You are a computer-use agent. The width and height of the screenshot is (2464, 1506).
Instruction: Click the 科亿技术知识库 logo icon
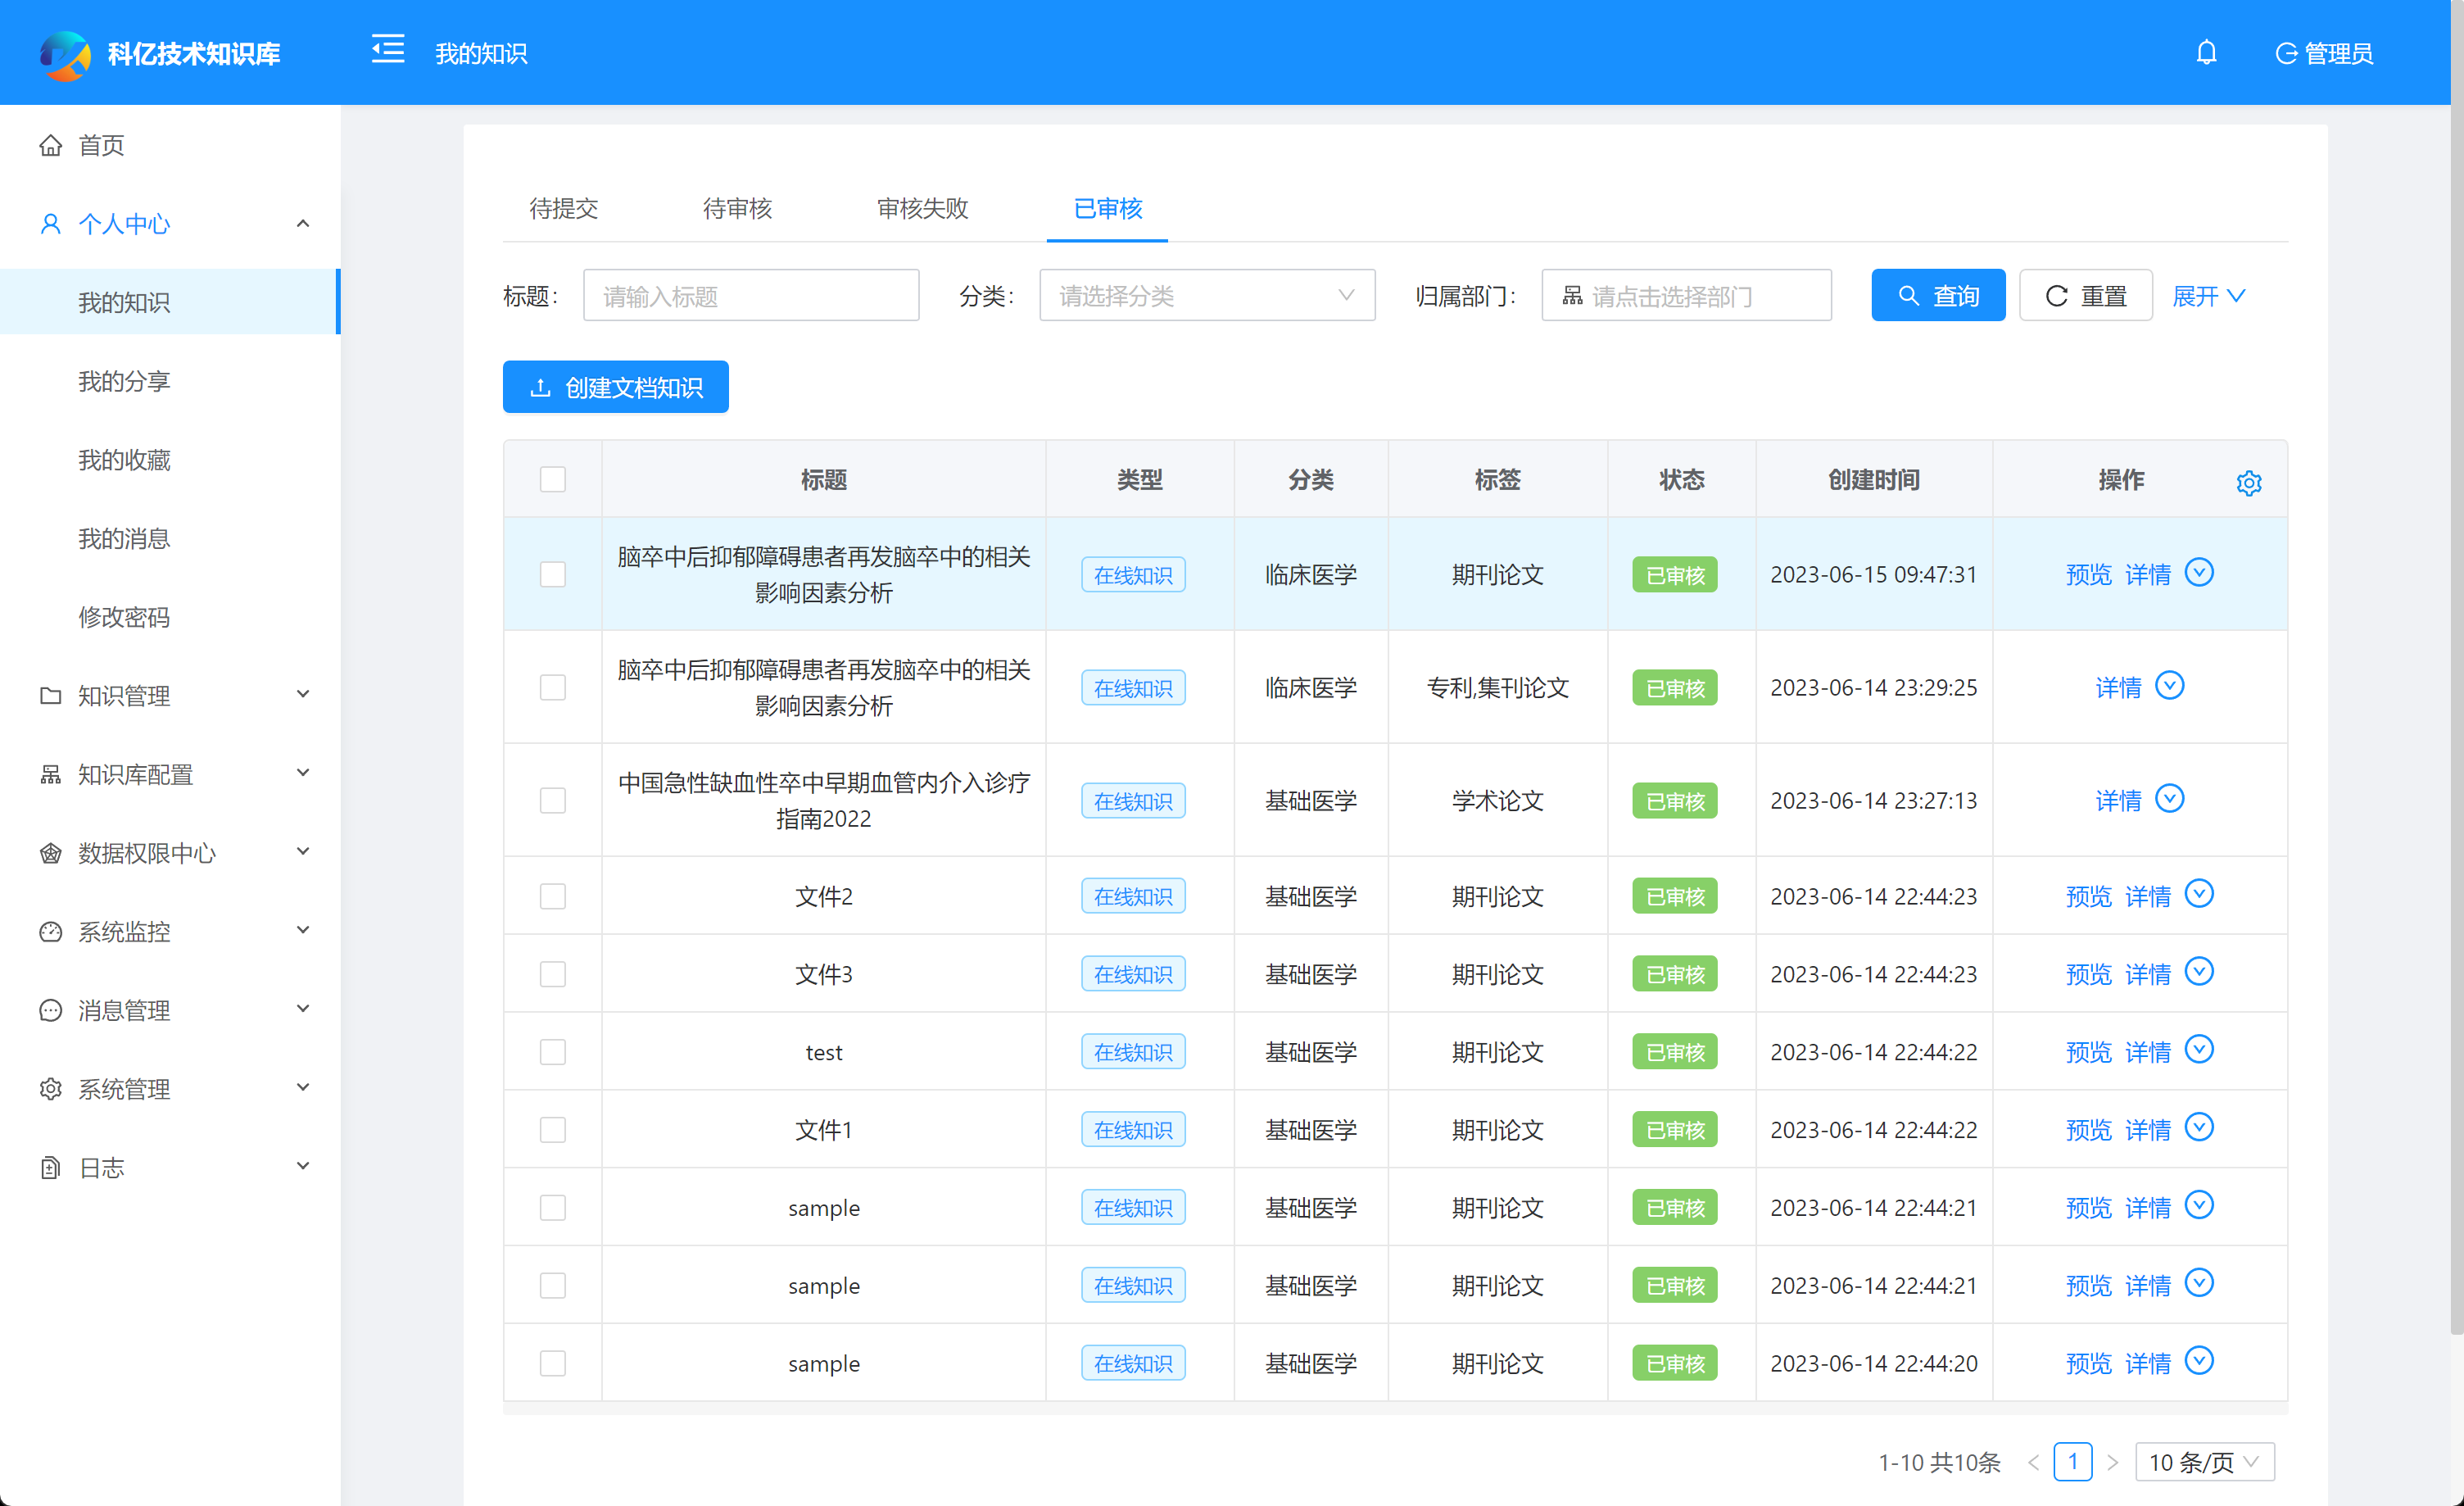pos(65,54)
